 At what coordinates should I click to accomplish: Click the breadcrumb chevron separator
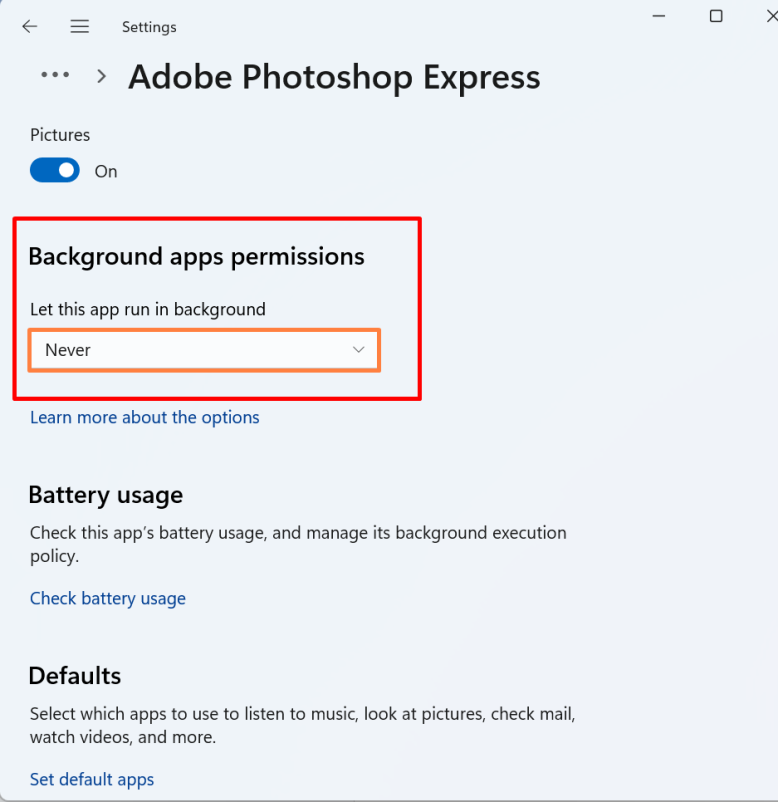(x=102, y=76)
